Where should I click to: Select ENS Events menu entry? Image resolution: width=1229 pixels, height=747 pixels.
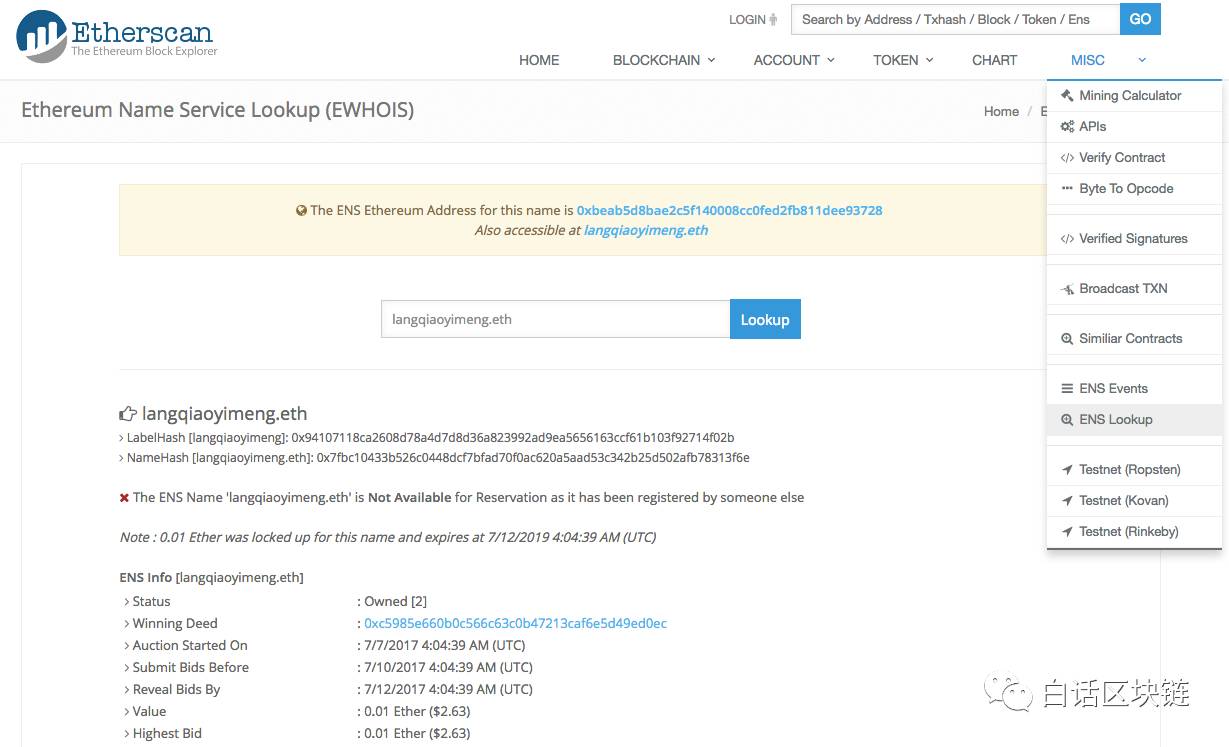[1134, 389]
